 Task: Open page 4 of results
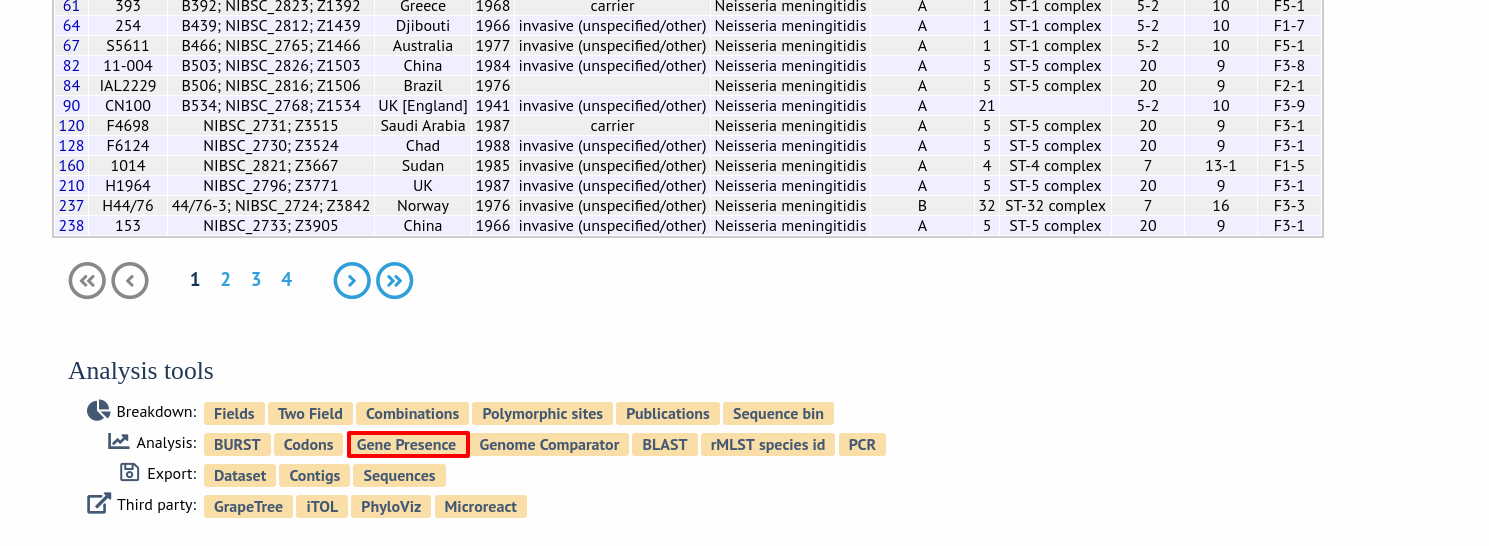(287, 280)
